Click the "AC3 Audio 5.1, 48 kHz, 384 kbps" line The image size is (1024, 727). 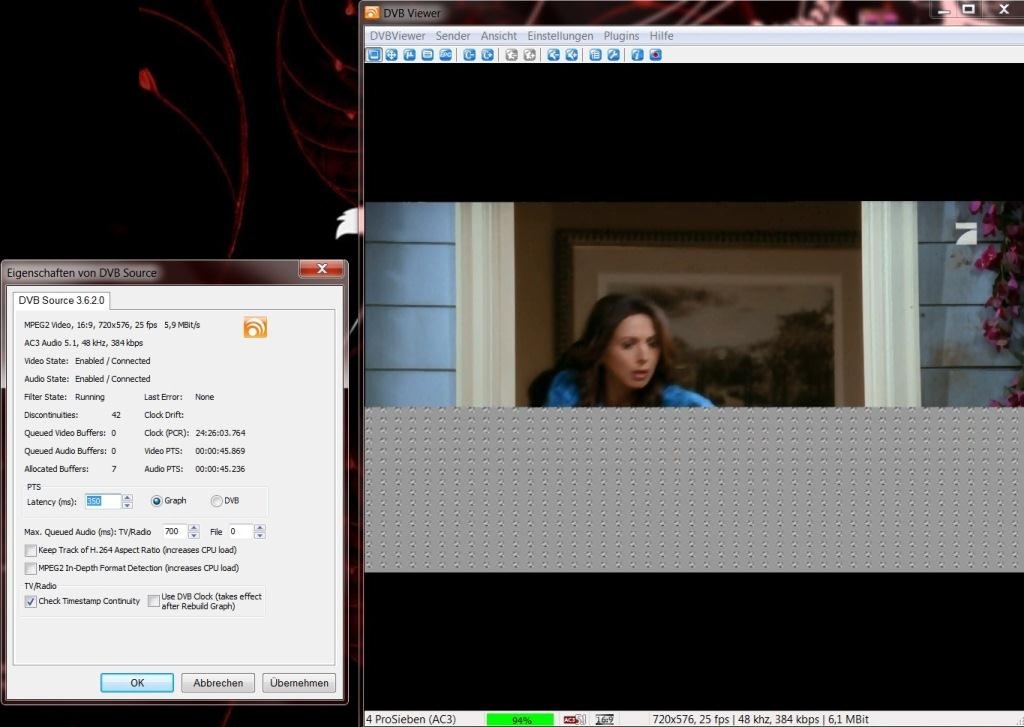pyautogui.click(x=84, y=343)
